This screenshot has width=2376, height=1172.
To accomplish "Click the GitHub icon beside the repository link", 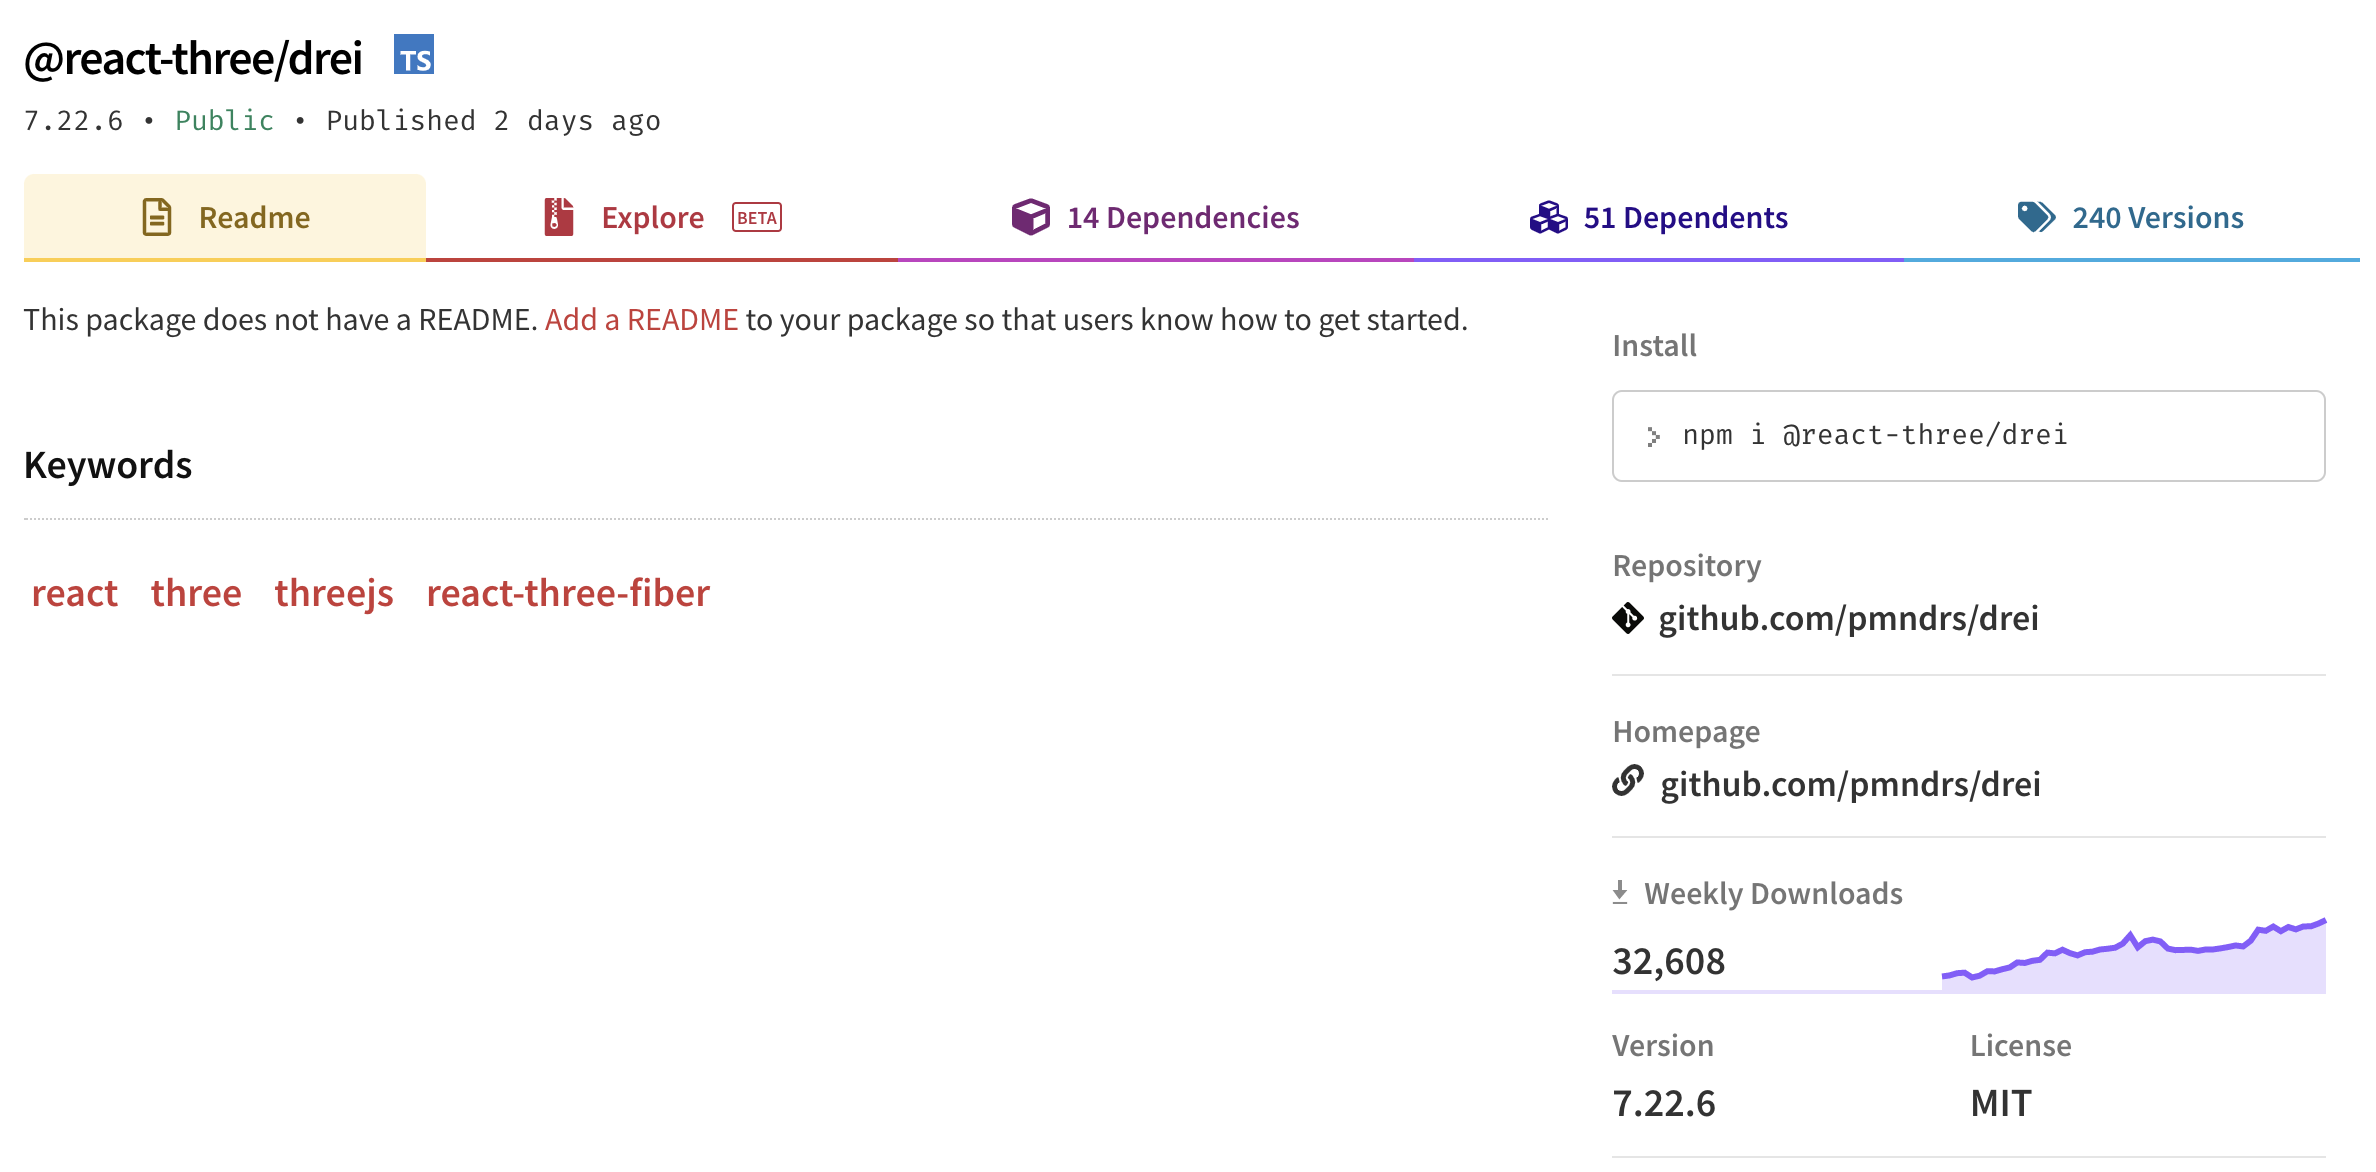I will [x=1630, y=618].
